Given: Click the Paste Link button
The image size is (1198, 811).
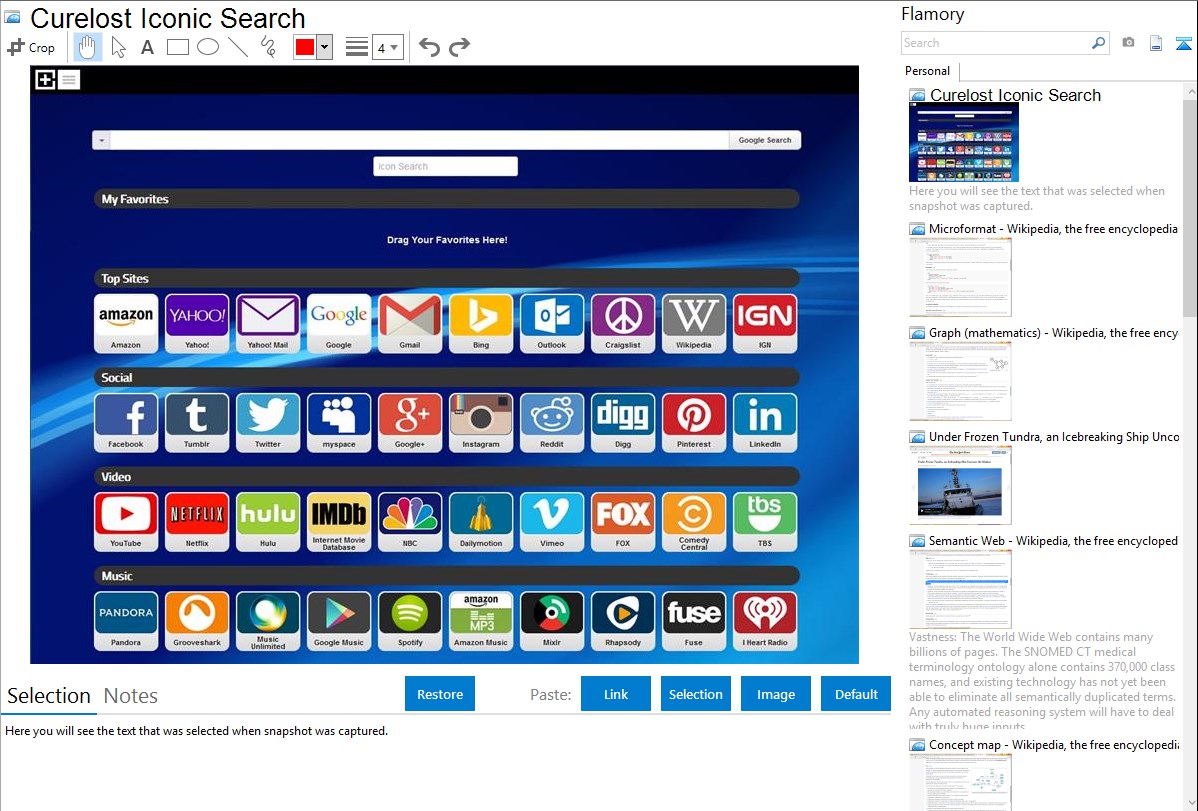Looking at the screenshot, I should [616, 694].
